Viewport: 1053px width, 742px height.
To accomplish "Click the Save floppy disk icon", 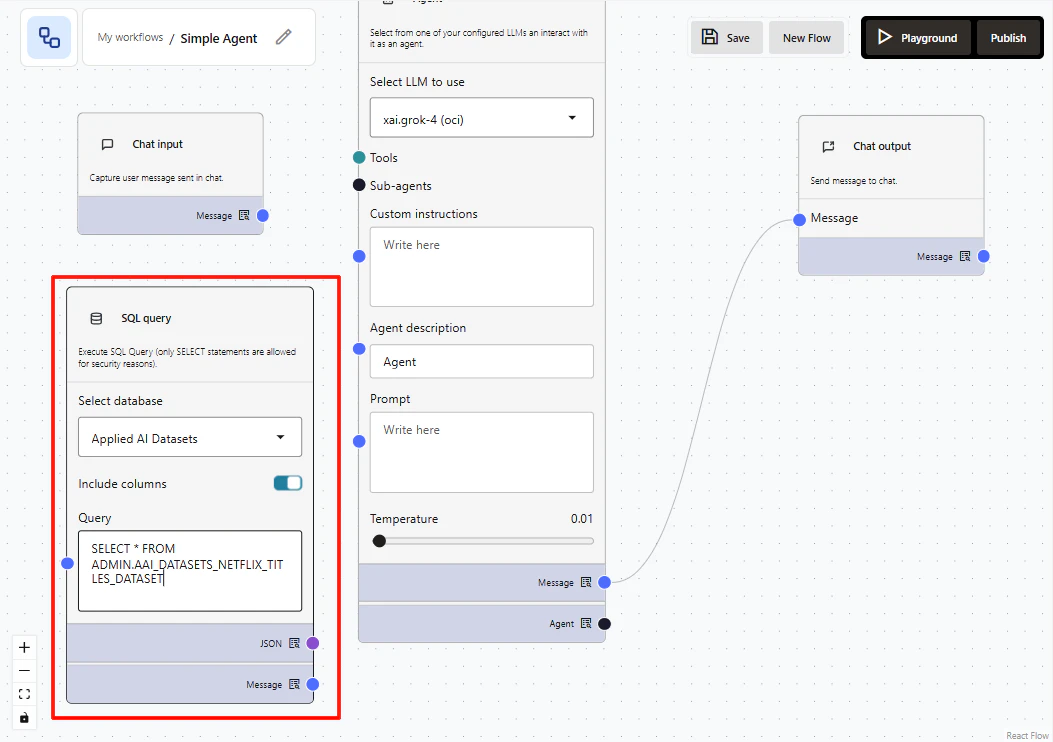I will (710, 37).
